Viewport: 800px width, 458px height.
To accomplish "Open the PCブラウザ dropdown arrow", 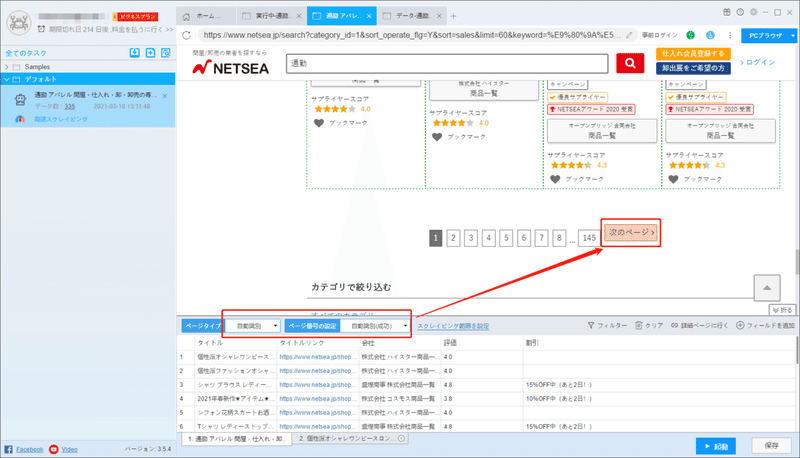I will pyautogui.click(x=792, y=36).
